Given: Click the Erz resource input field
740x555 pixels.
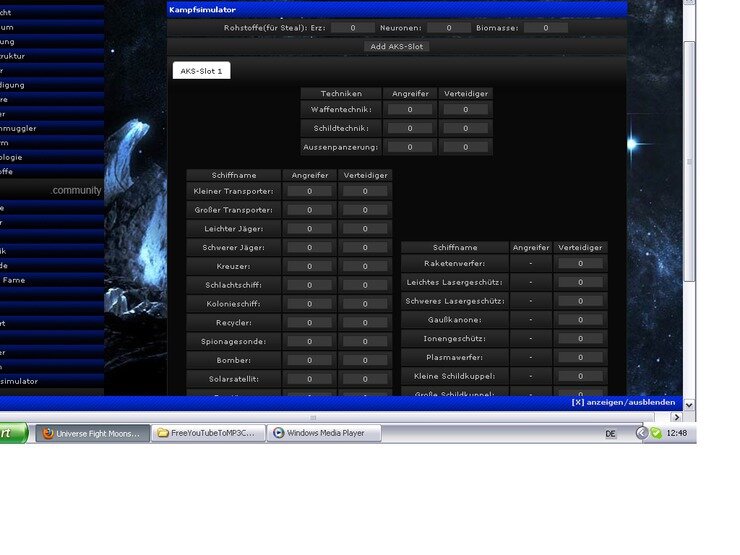Looking at the screenshot, I should tap(352, 28).
